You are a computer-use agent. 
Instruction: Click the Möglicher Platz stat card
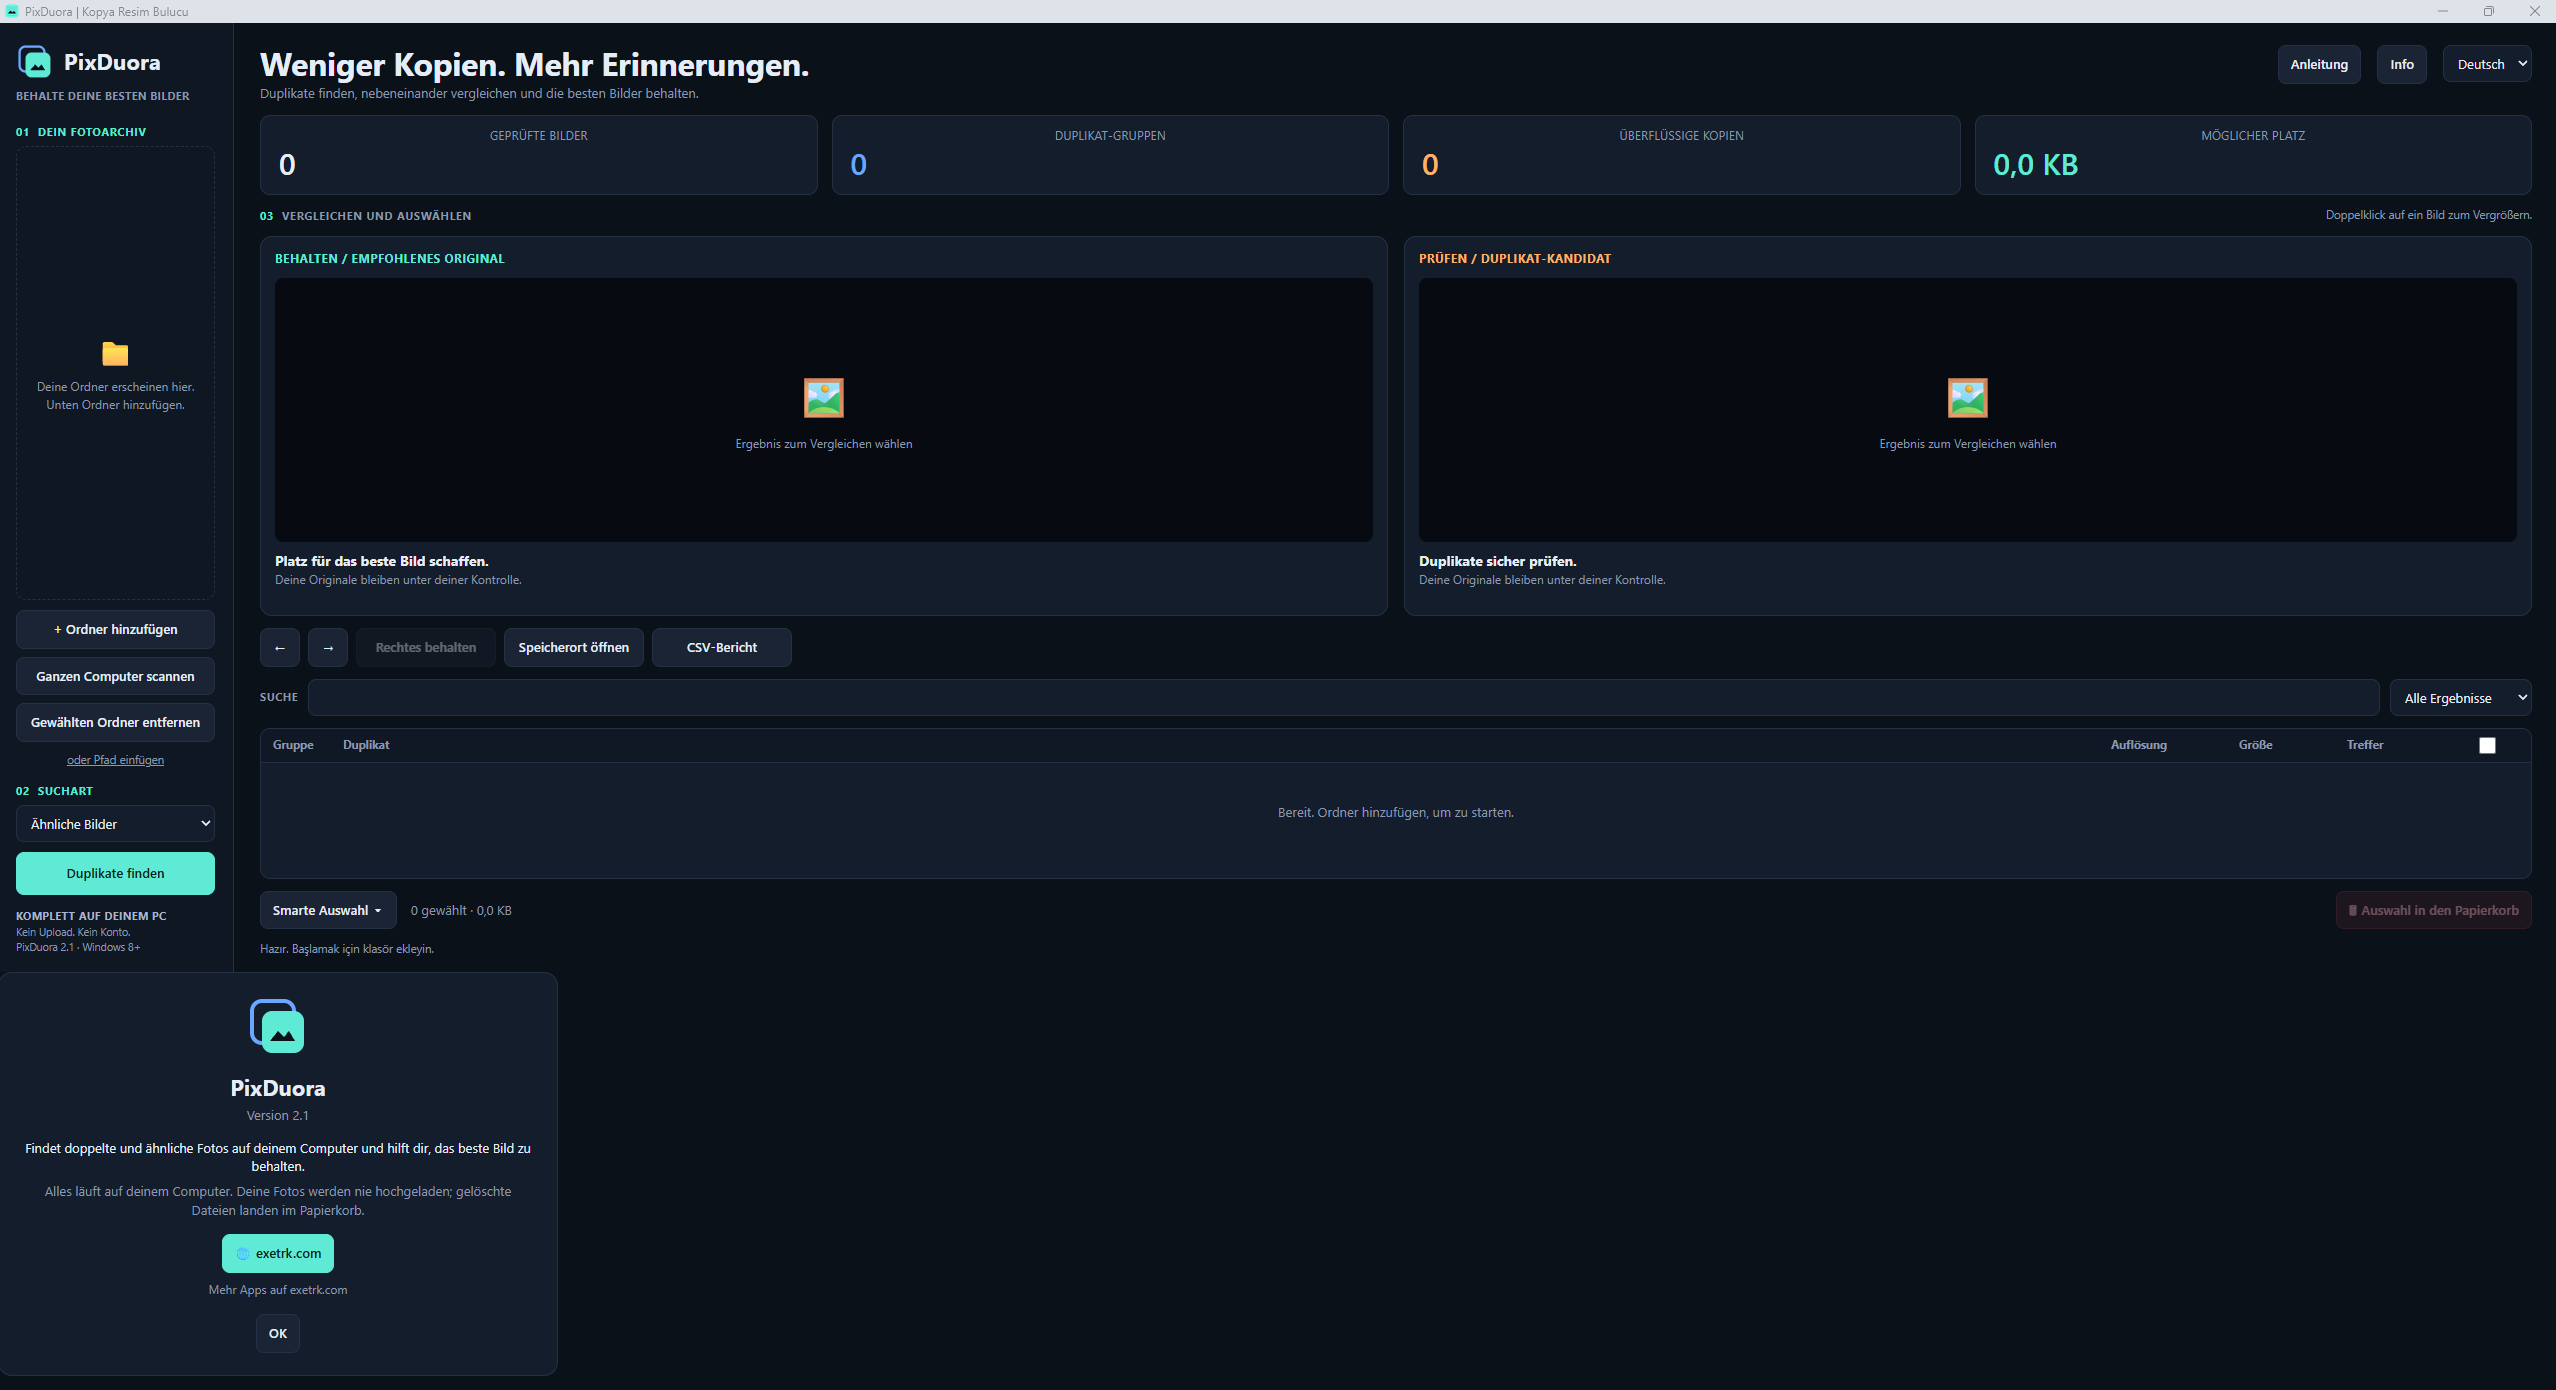click(x=2253, y=155)
